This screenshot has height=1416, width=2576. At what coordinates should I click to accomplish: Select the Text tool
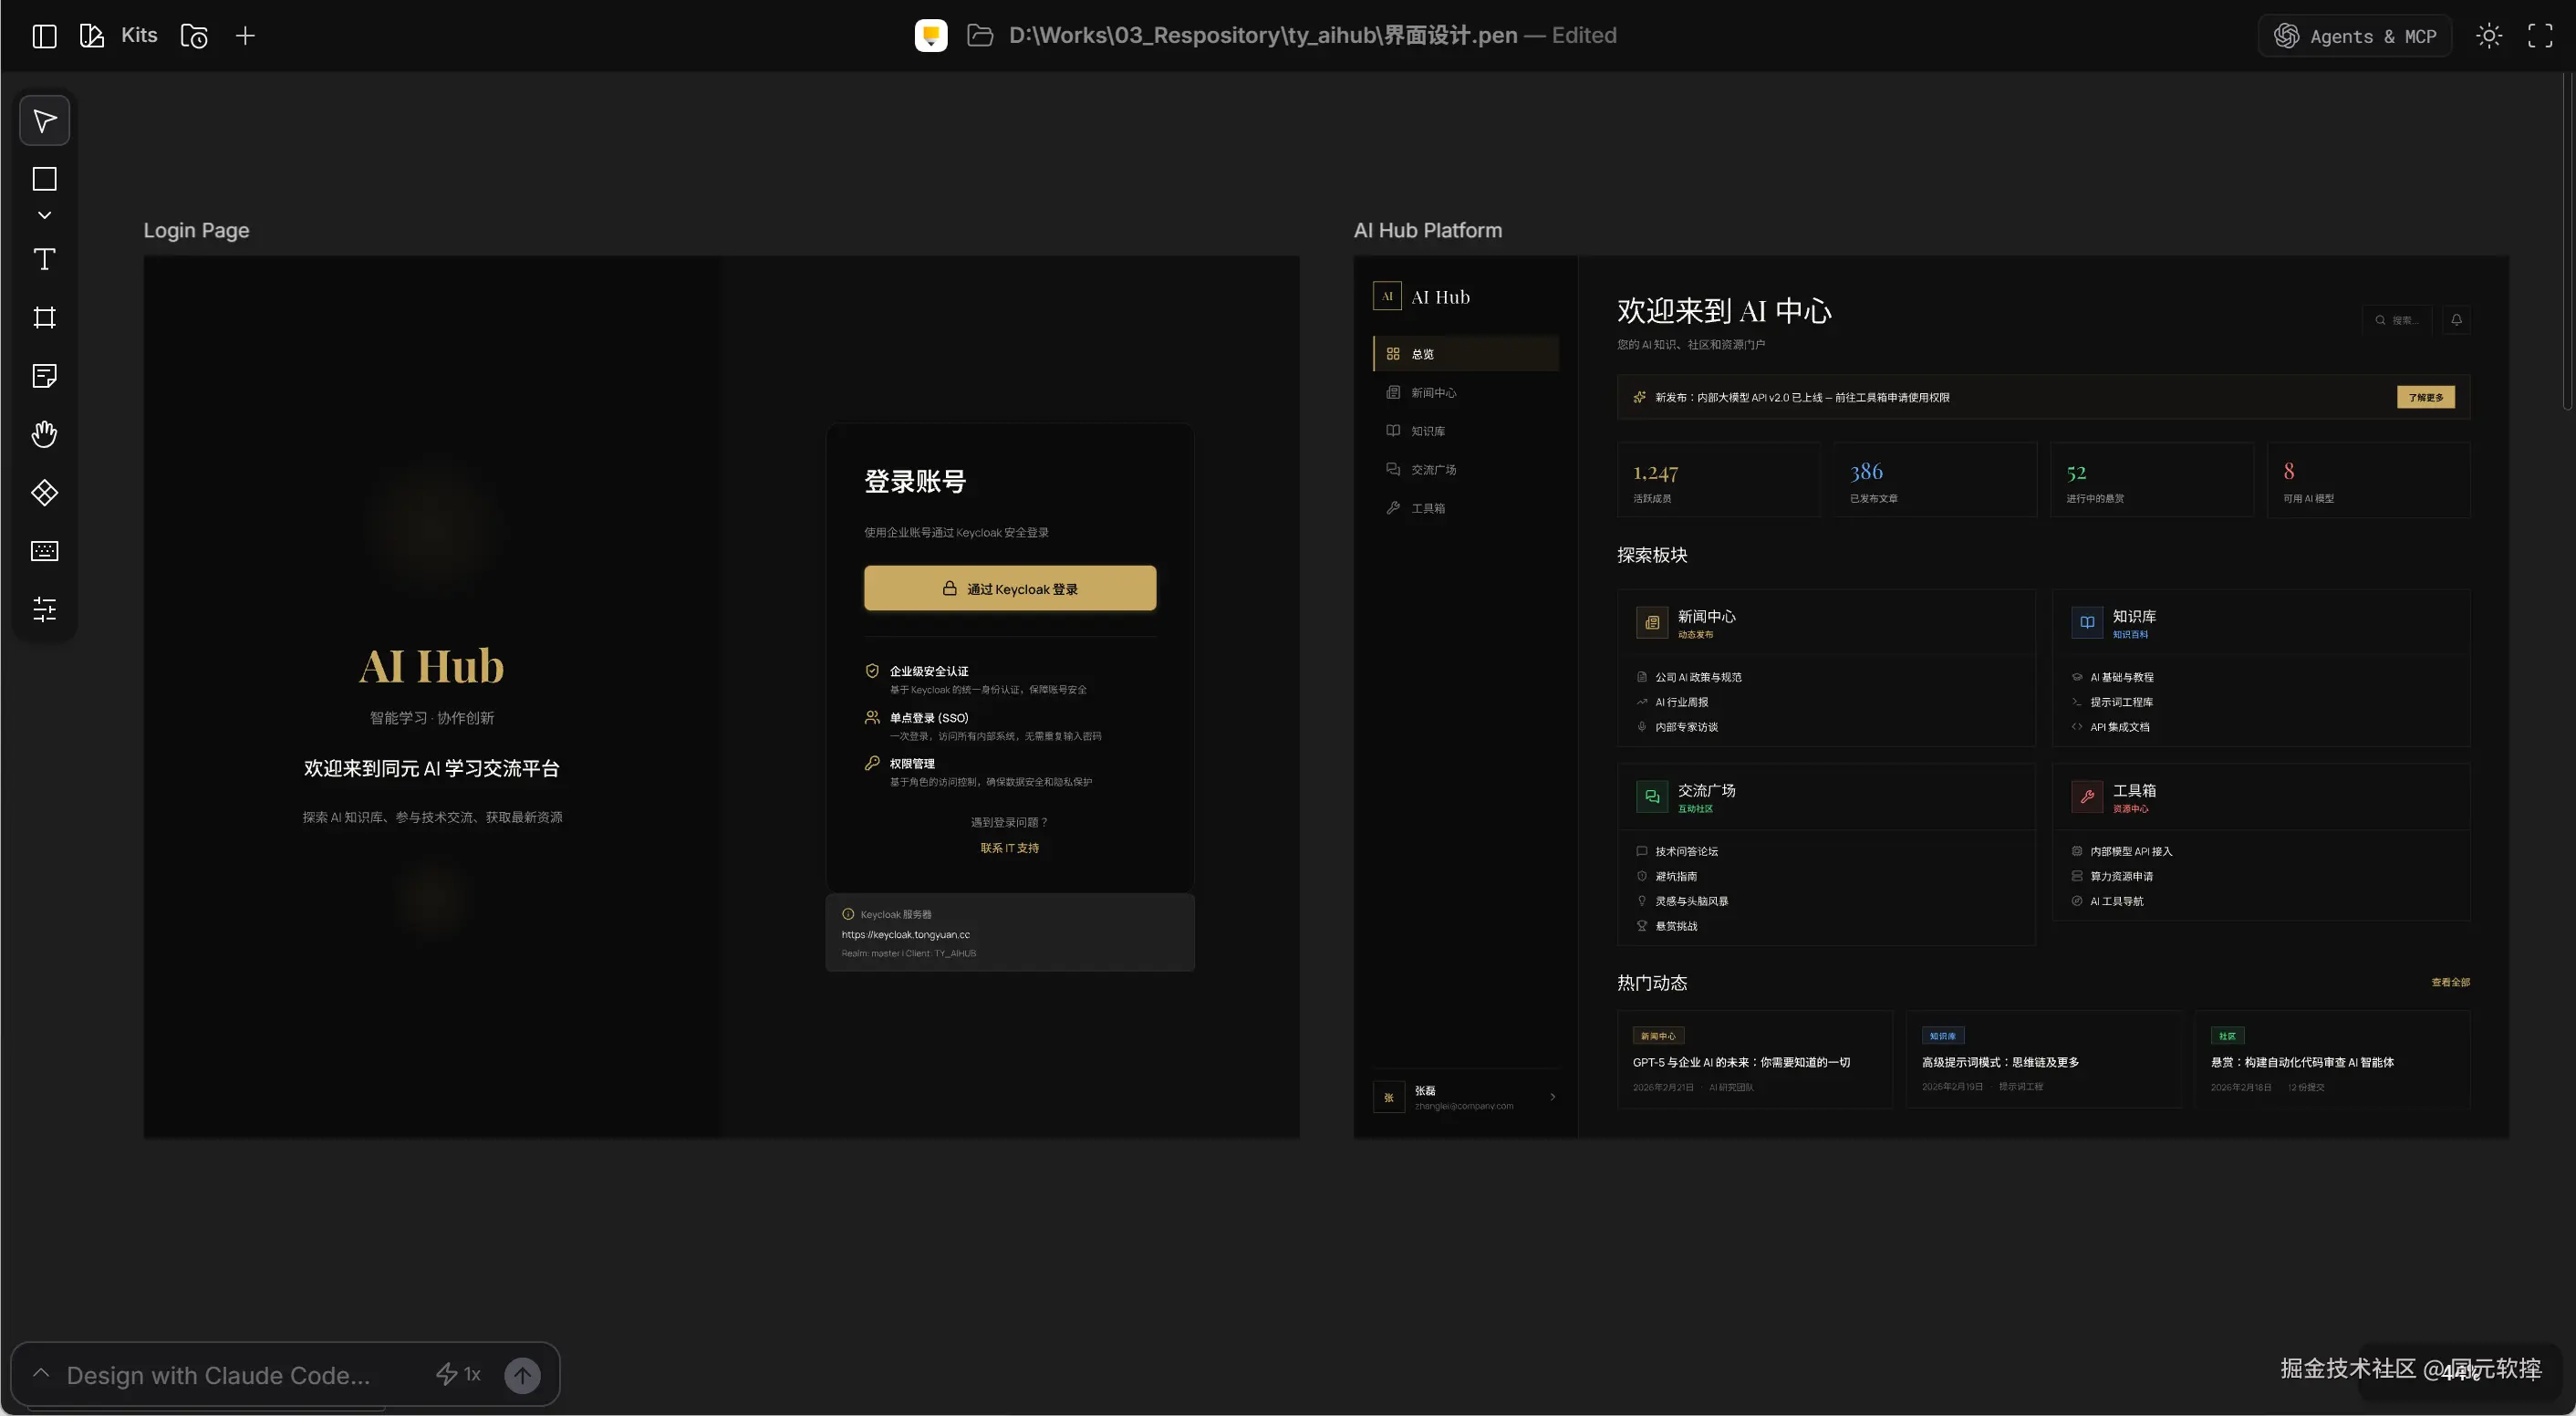point(44,260)
